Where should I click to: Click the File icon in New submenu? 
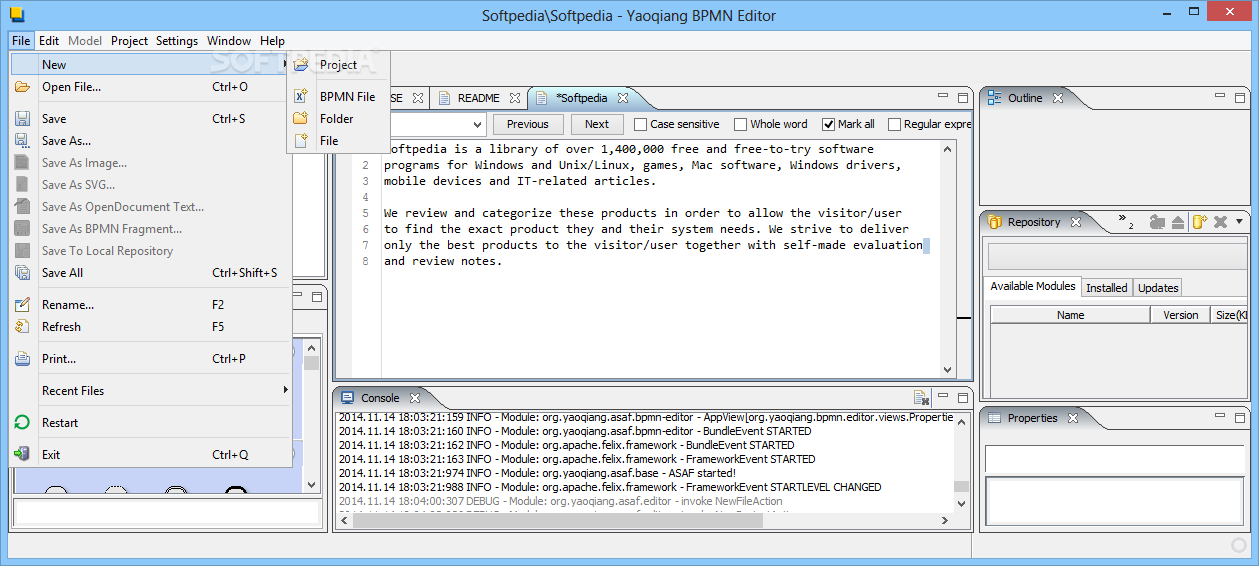coord(300,141)
